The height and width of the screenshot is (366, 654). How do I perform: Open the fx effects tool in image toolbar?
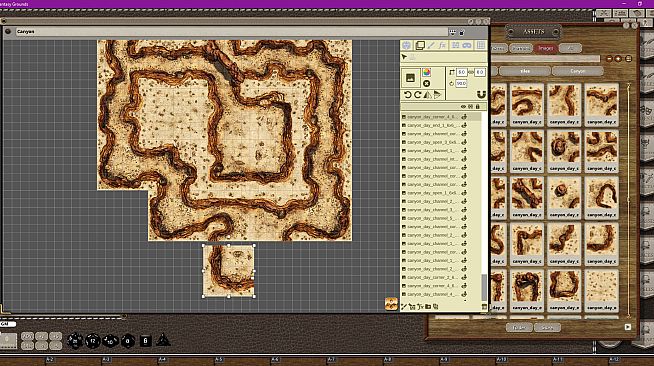[x=443, y=45]
